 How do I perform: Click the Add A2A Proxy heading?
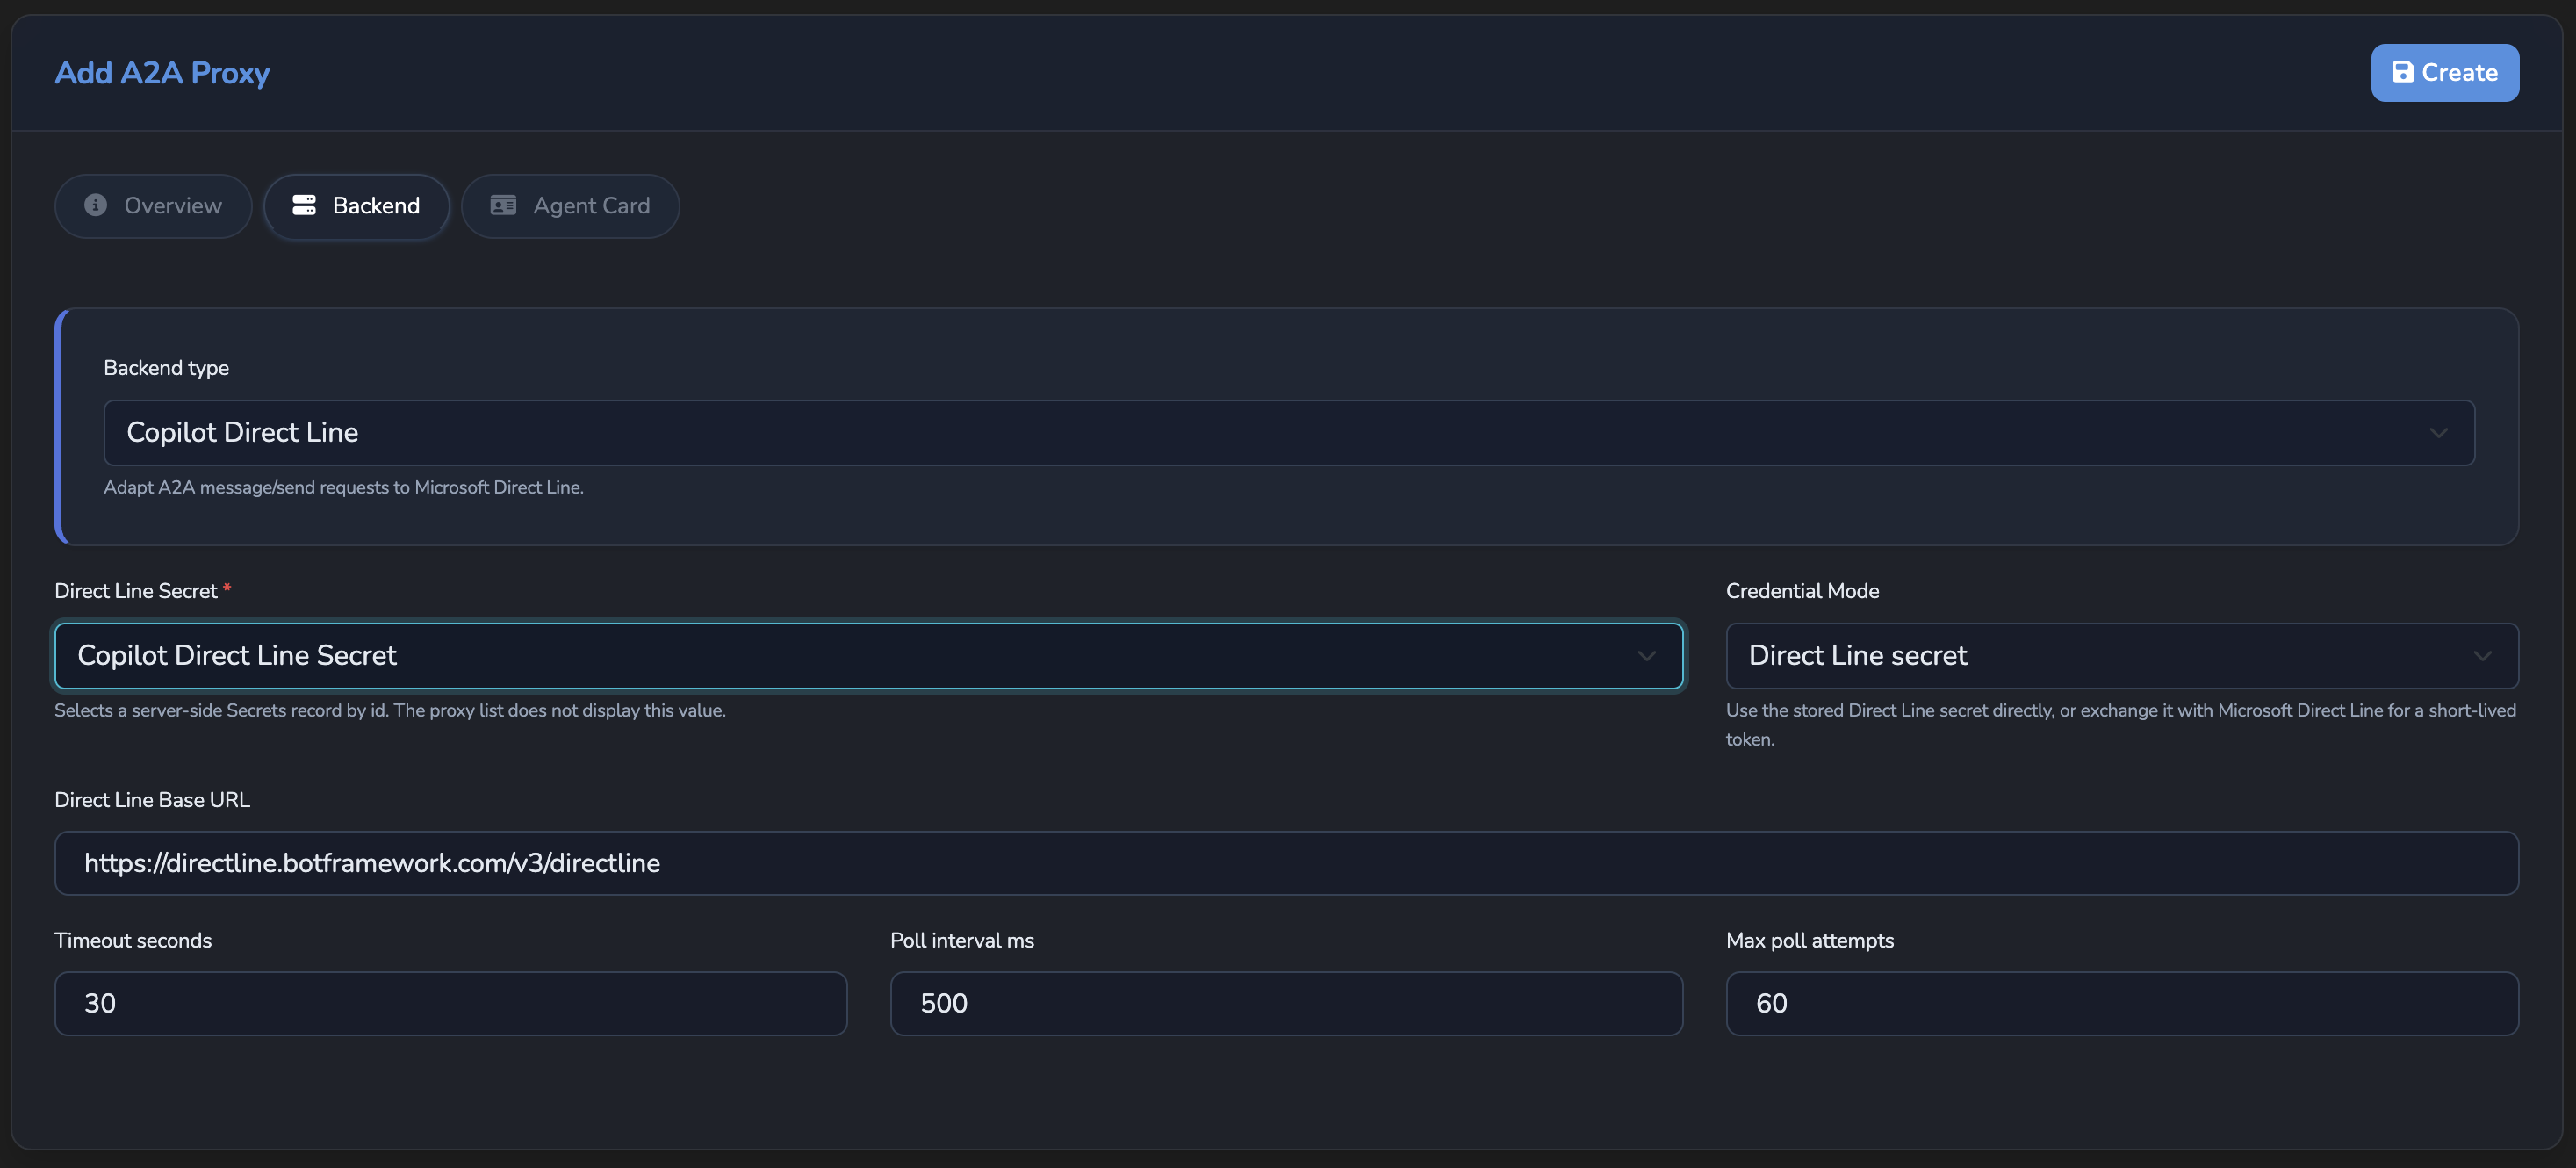tap(162, 73)
